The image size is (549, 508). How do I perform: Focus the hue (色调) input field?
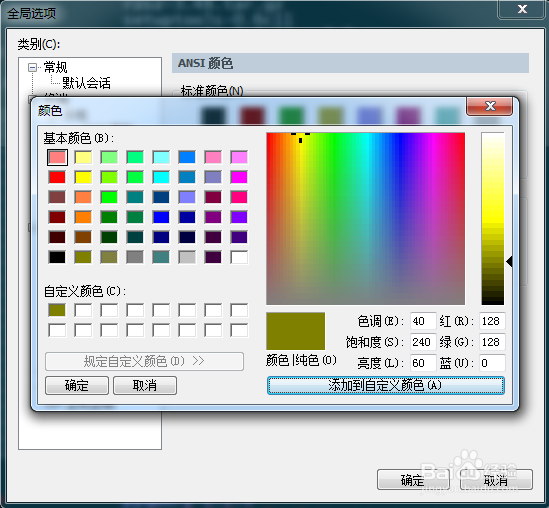coord(423,321)
